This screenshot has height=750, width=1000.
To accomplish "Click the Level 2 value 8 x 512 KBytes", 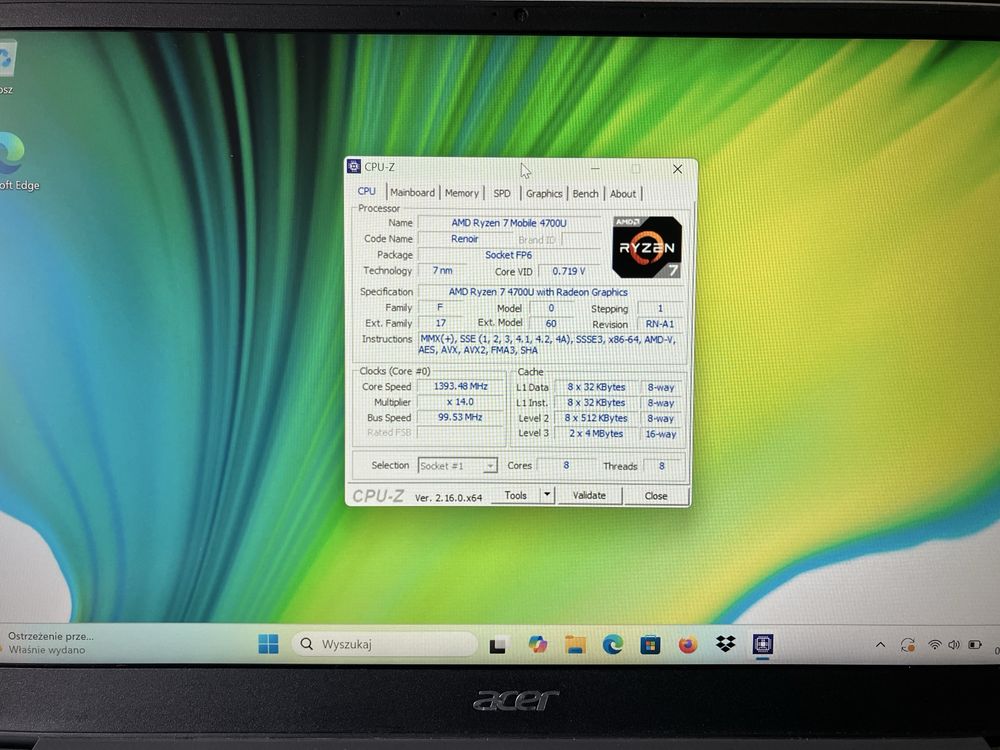I will (596, 418).
